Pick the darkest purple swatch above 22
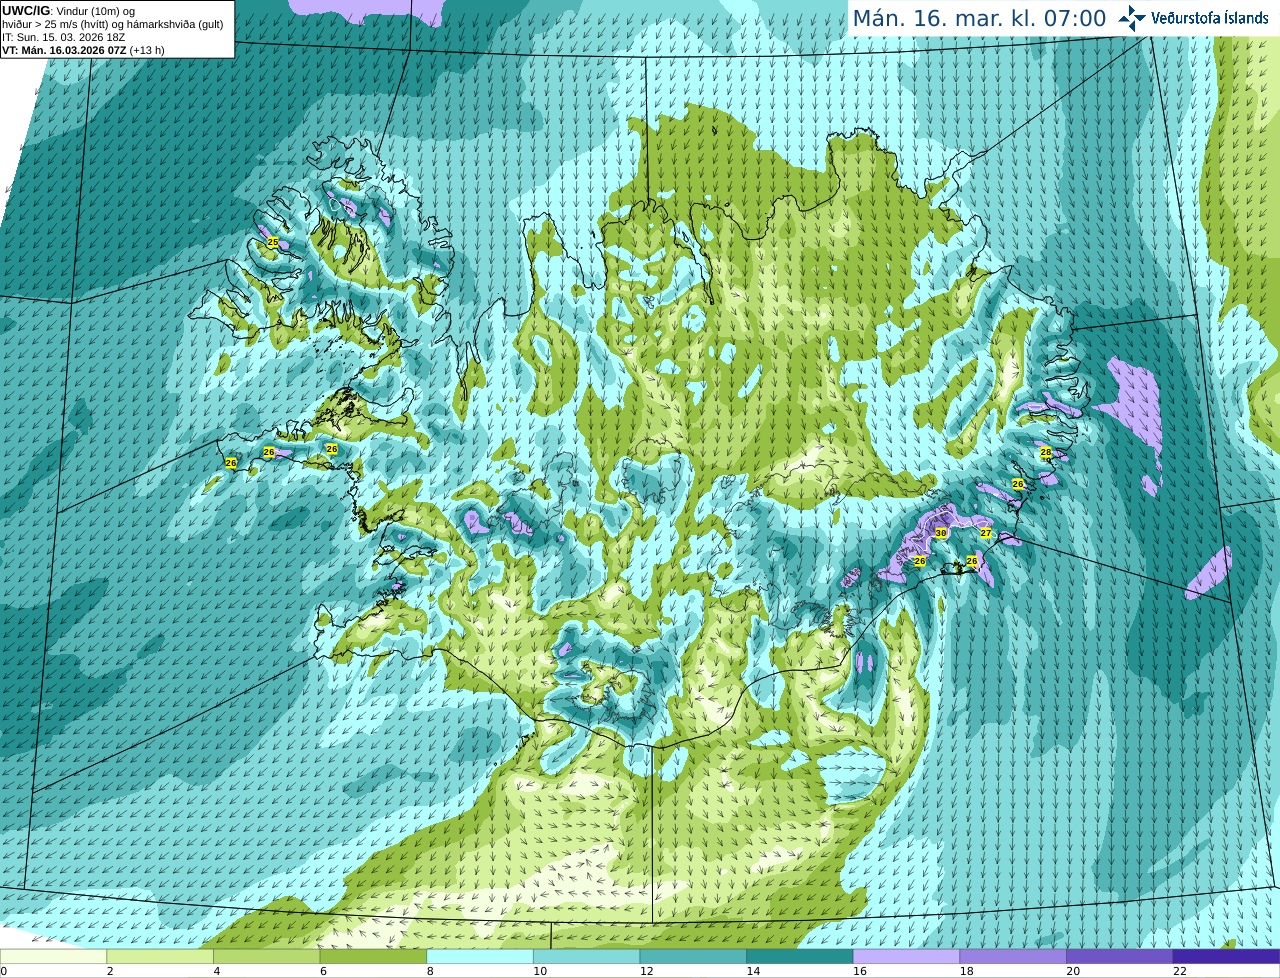The image size is (1280, 978). (x=1226, y=956)
